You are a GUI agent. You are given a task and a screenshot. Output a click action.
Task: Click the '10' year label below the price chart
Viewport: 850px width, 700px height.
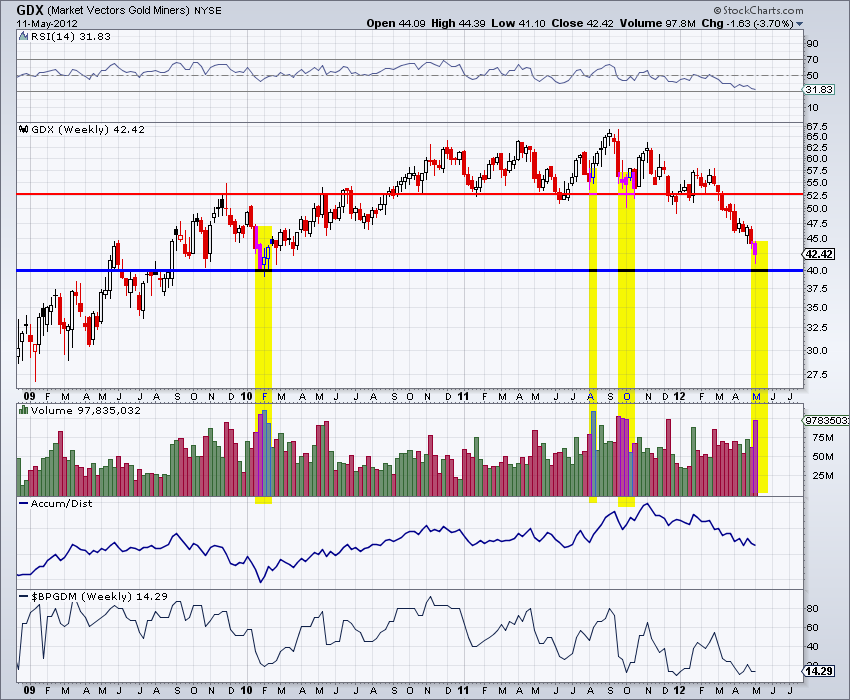click(247, 396)
